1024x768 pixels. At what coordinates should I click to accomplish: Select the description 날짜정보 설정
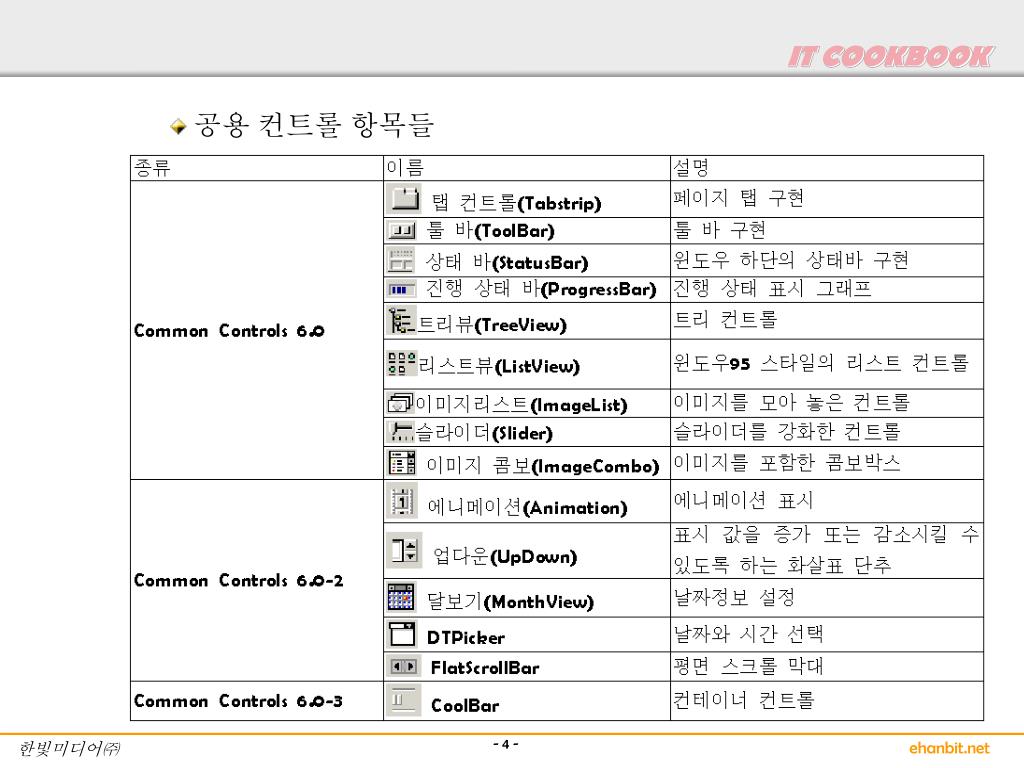click(x=734, y=597)
